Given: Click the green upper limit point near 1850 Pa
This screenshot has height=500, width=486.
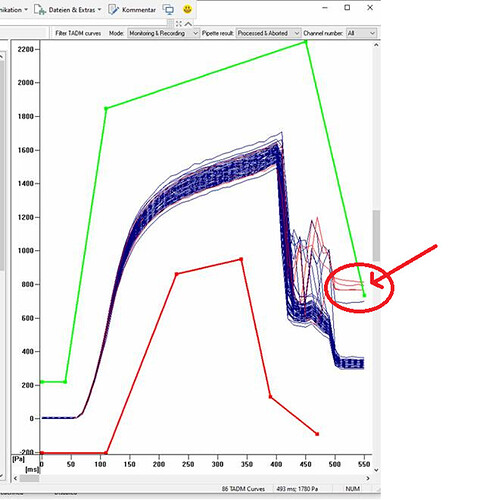Looking at the screenshot, I should tap(106, 108).
